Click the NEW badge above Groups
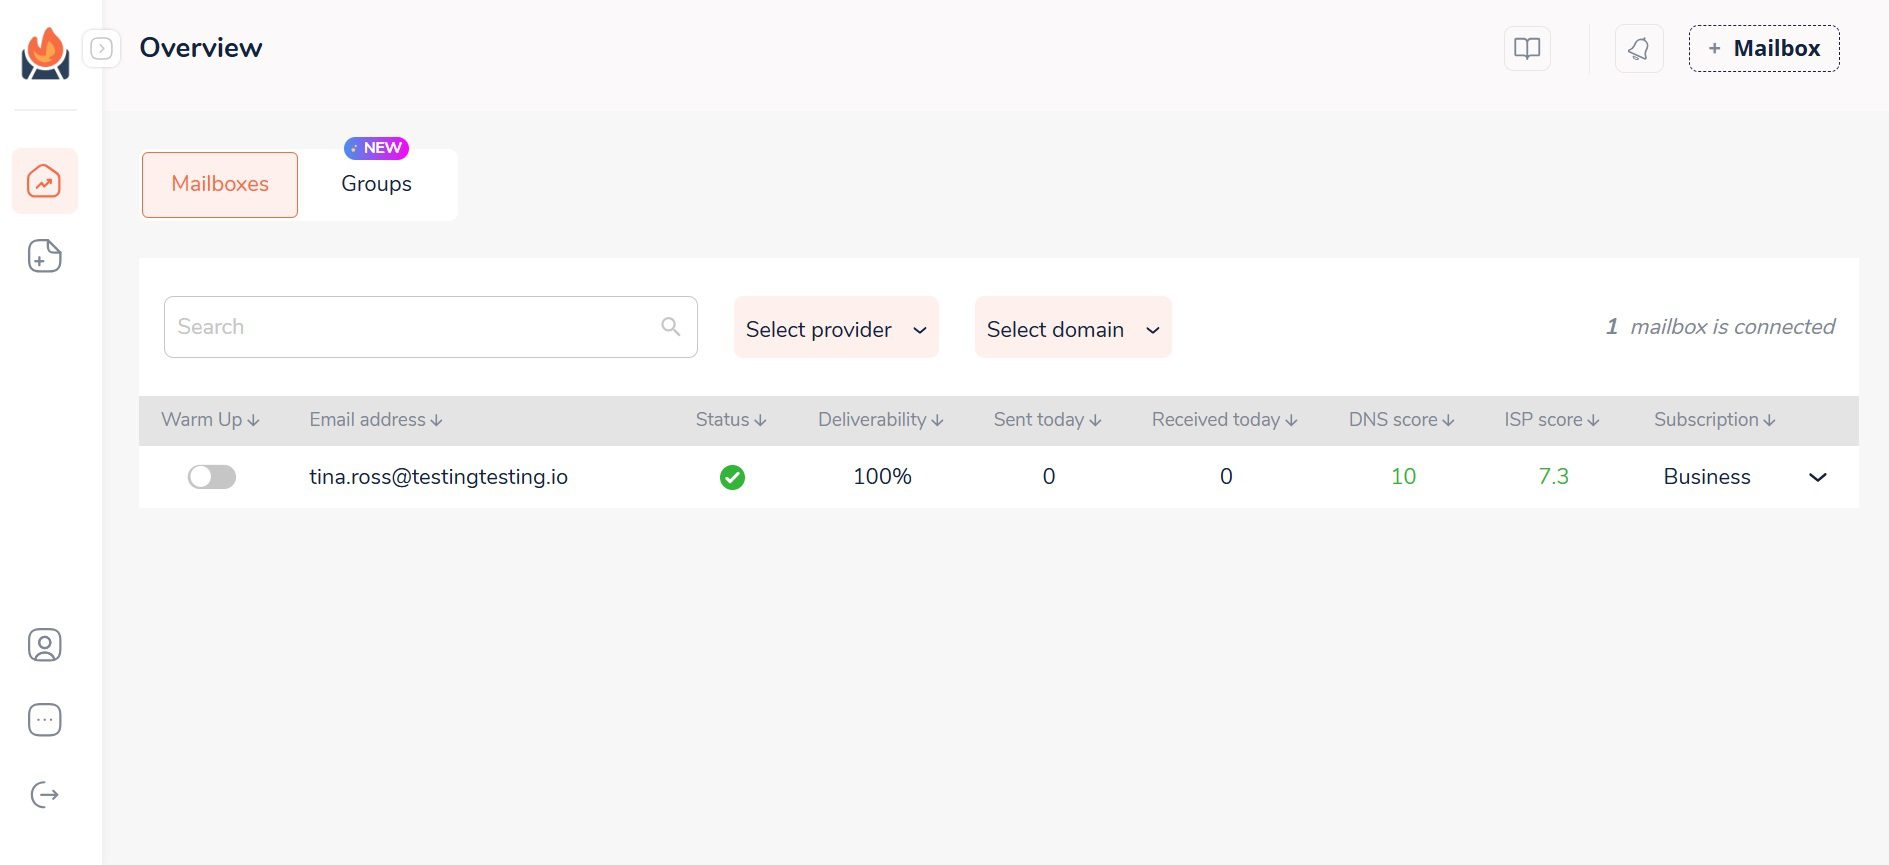Viewport: 1889px width, 865px height. point(376,148)
